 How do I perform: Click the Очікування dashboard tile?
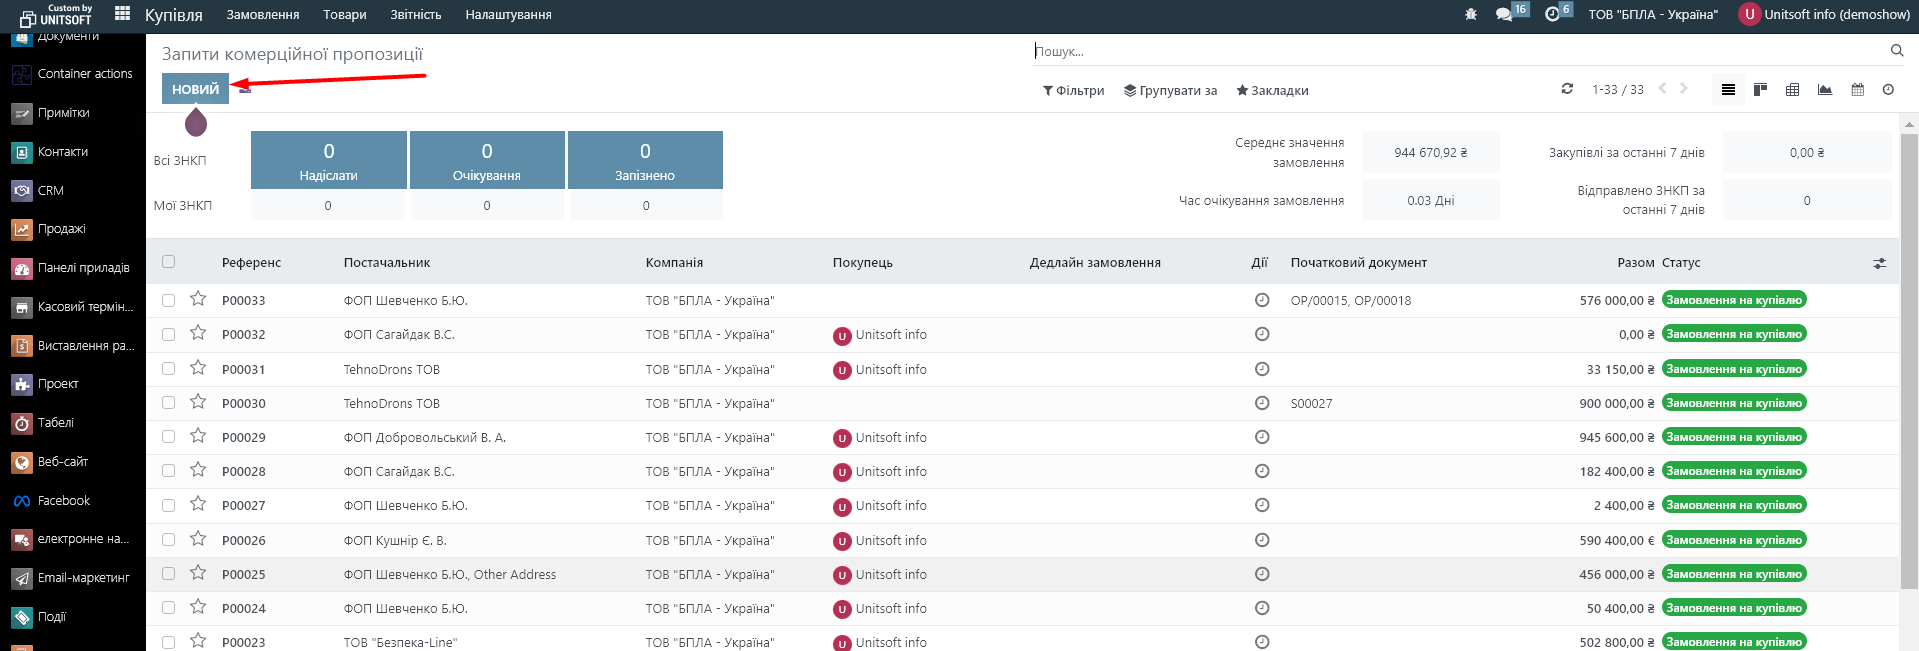tap(487, 160)
